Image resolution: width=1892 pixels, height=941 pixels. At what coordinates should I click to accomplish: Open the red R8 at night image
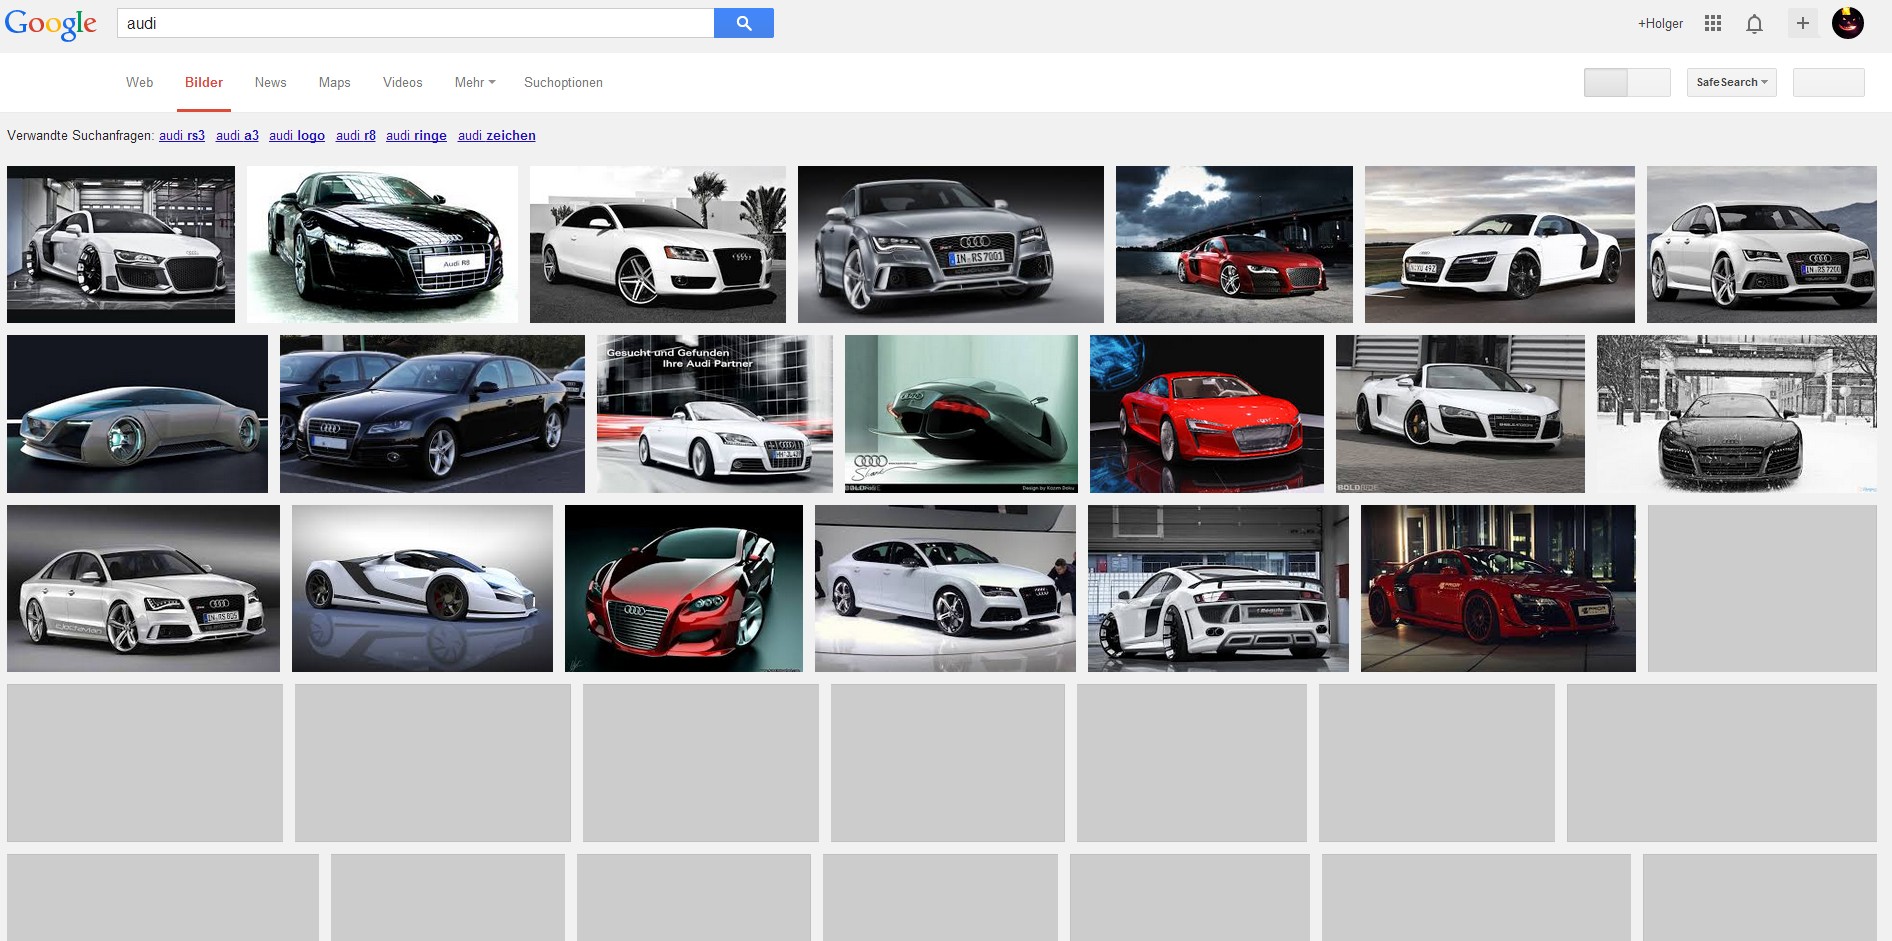pos(1498,588)
